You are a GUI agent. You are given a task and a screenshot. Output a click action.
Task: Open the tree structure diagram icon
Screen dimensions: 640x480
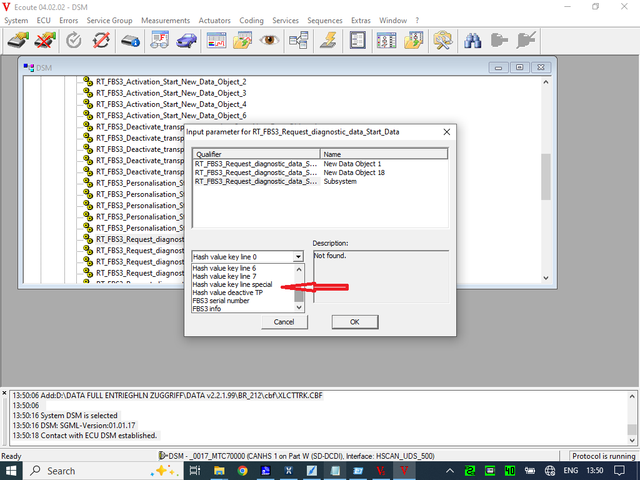coord(298,40)
